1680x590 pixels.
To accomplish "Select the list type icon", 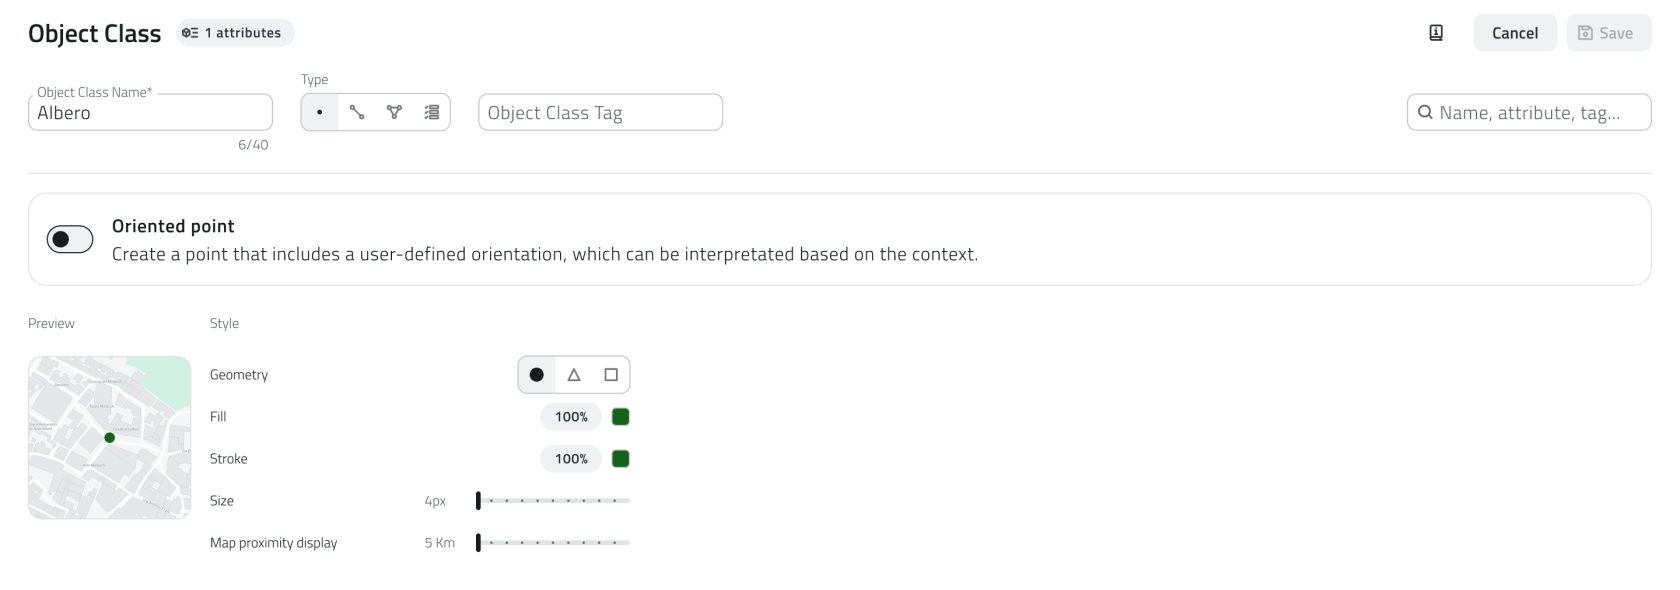I will pos(432,112).
